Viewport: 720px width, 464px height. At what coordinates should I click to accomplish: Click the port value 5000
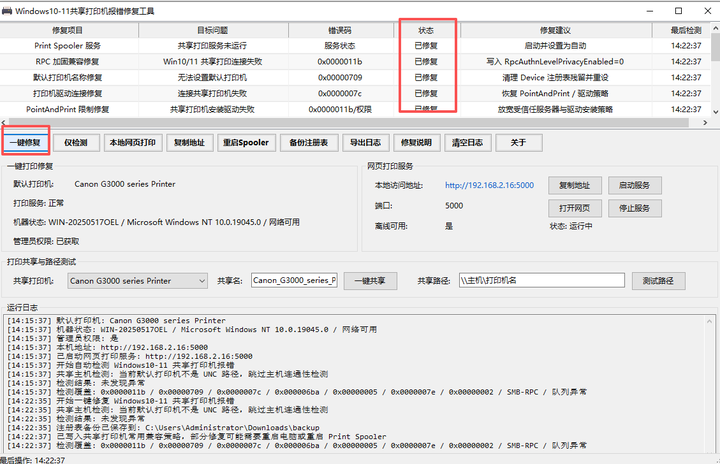[454, 206]
